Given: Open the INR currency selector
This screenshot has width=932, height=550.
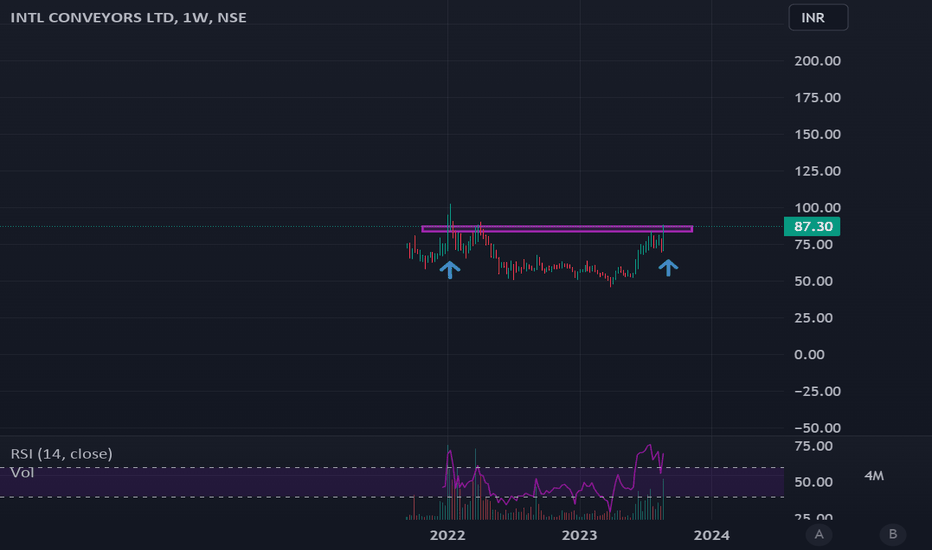Looking at the screenshot, I should click(x=818, y=17).
